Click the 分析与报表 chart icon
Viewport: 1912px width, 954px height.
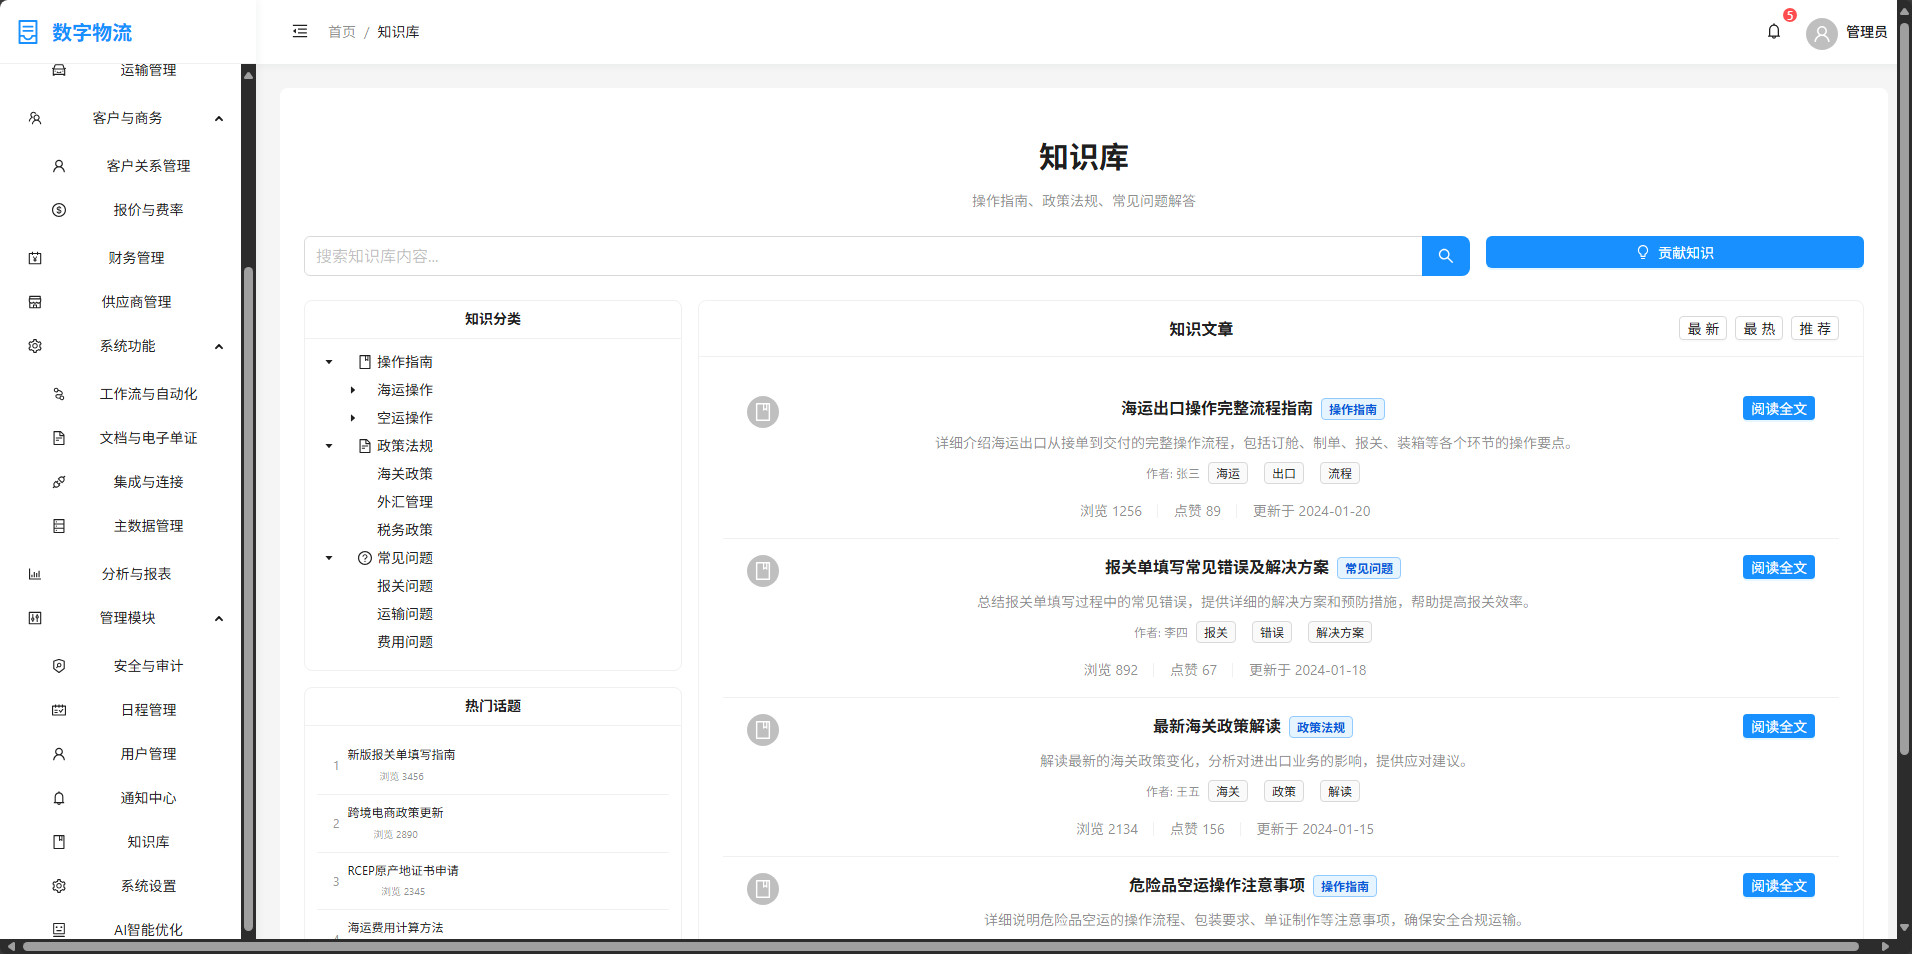[x=35, y=574]
